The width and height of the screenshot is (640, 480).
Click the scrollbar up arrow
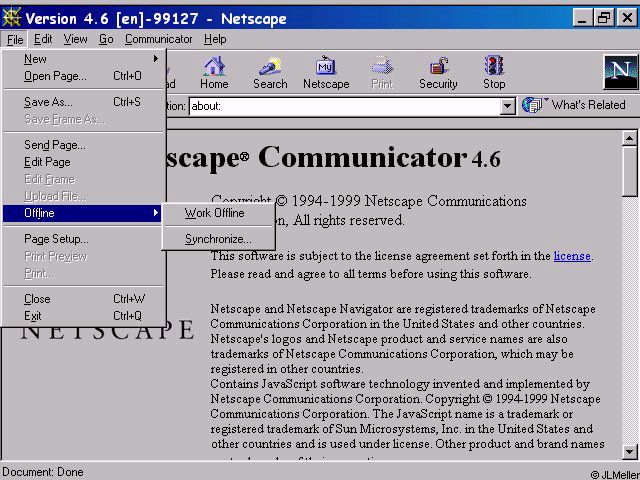629,139
